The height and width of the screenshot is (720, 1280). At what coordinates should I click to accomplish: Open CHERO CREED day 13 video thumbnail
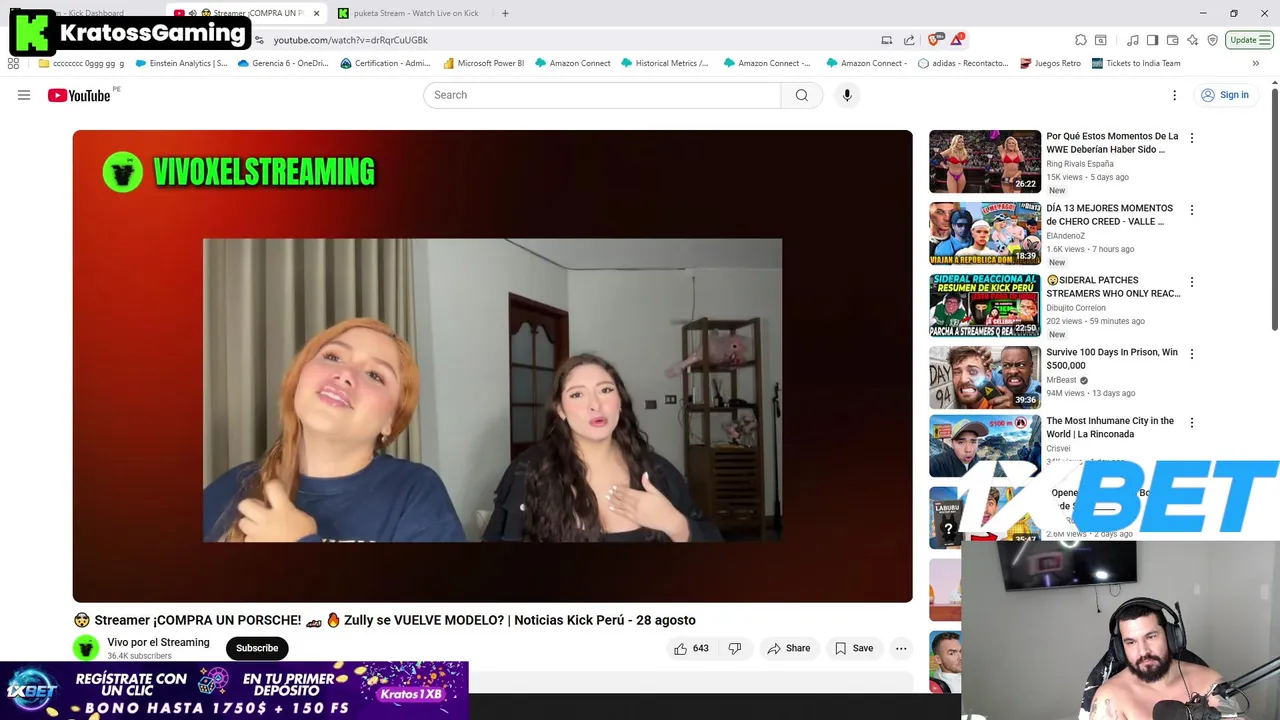[985, 233]
